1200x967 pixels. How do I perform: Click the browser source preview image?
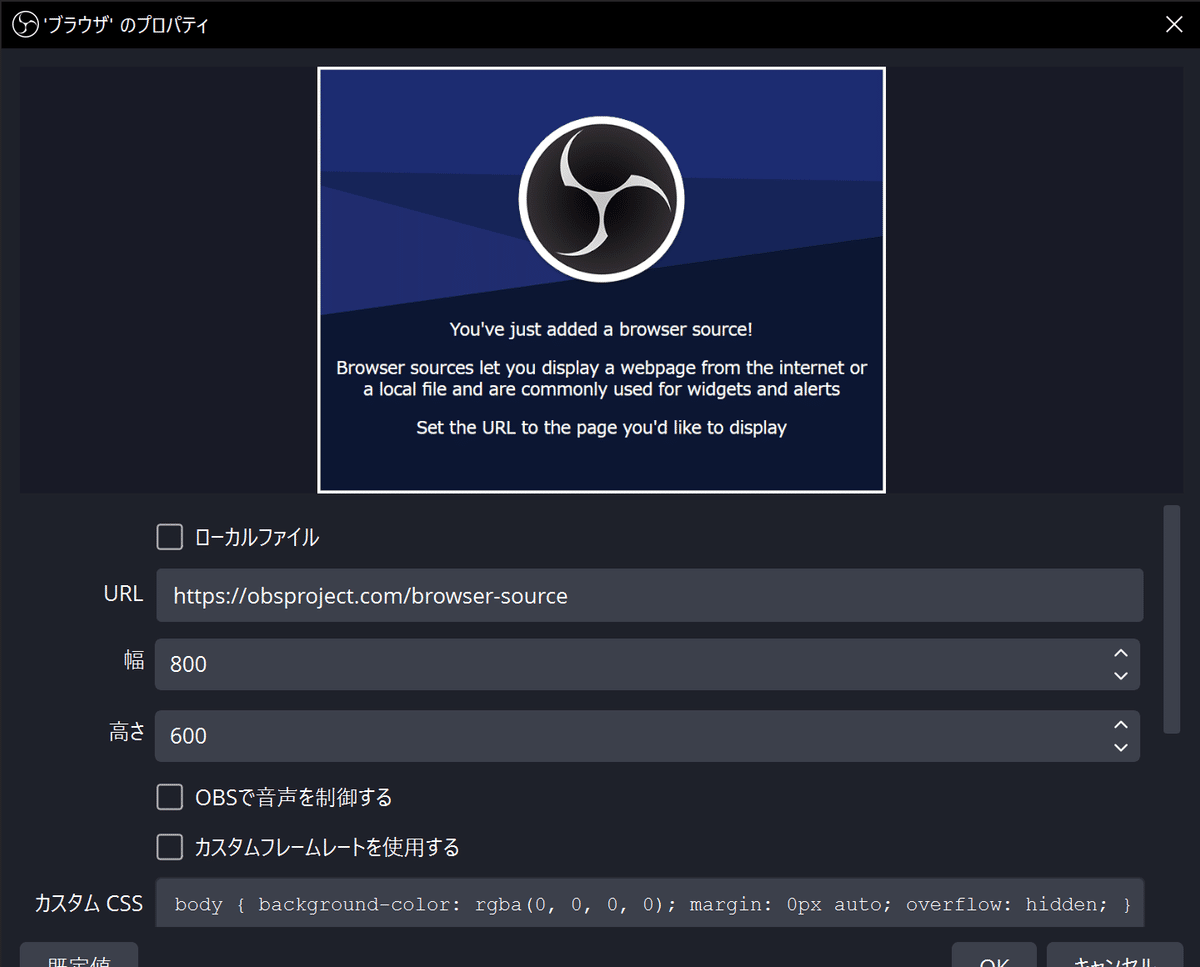tap(601, 280)
